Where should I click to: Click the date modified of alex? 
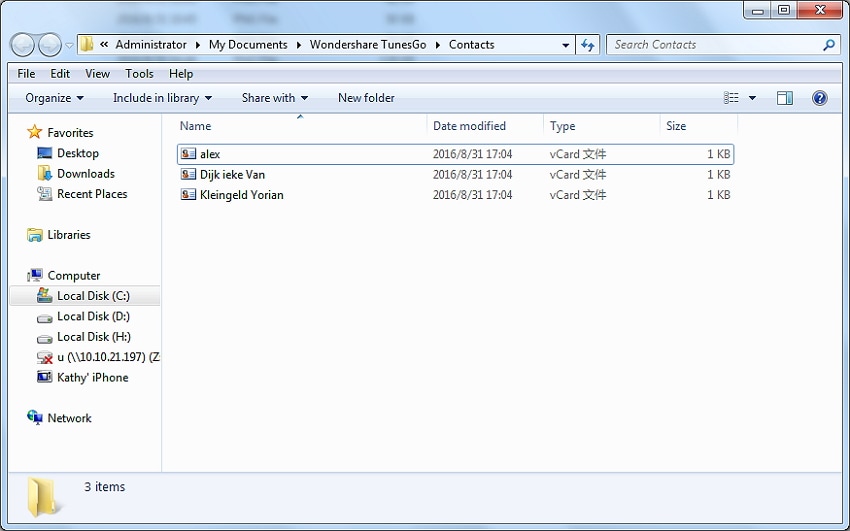coord(472,154)
